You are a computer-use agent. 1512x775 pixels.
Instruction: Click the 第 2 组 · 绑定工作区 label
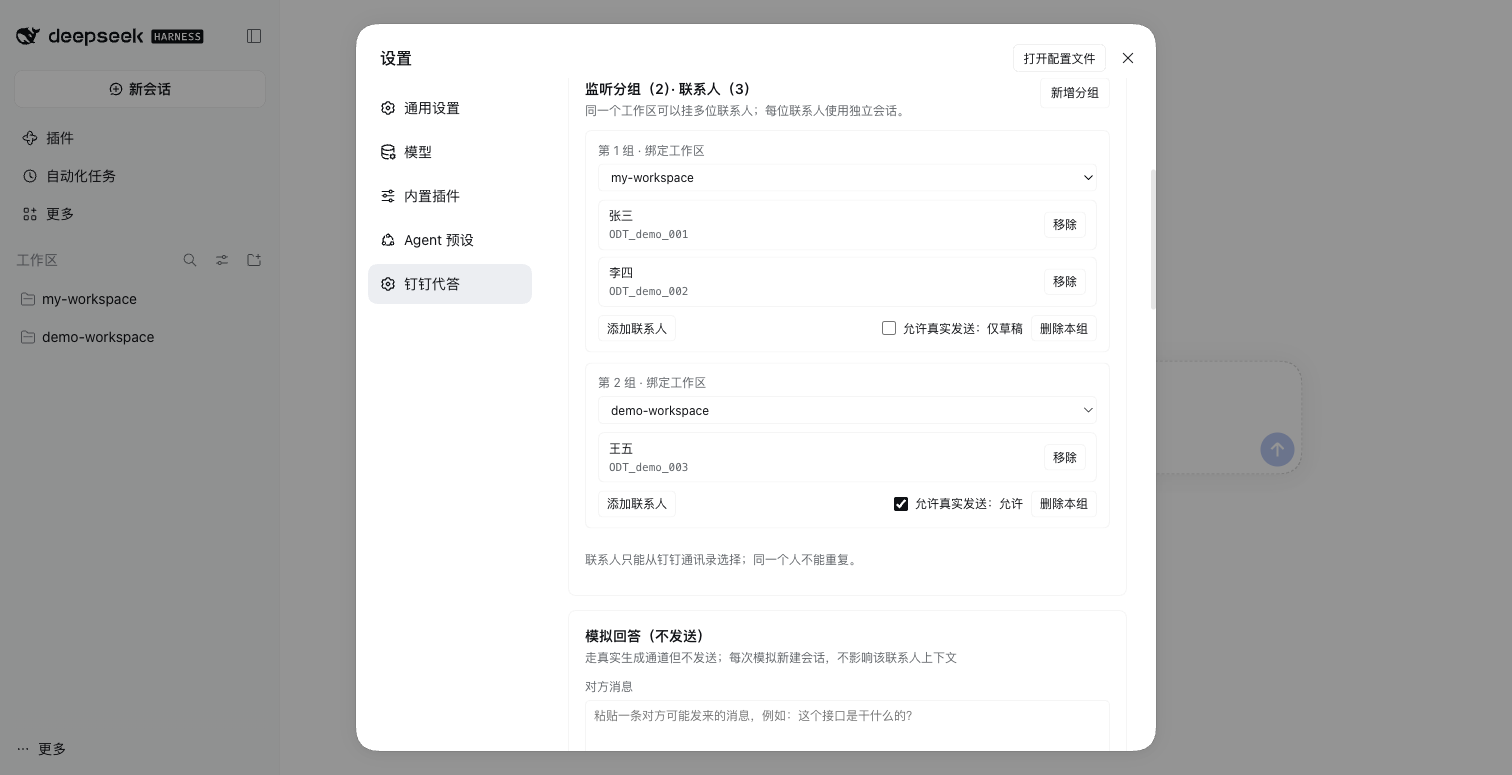click(x=652, y=383)
